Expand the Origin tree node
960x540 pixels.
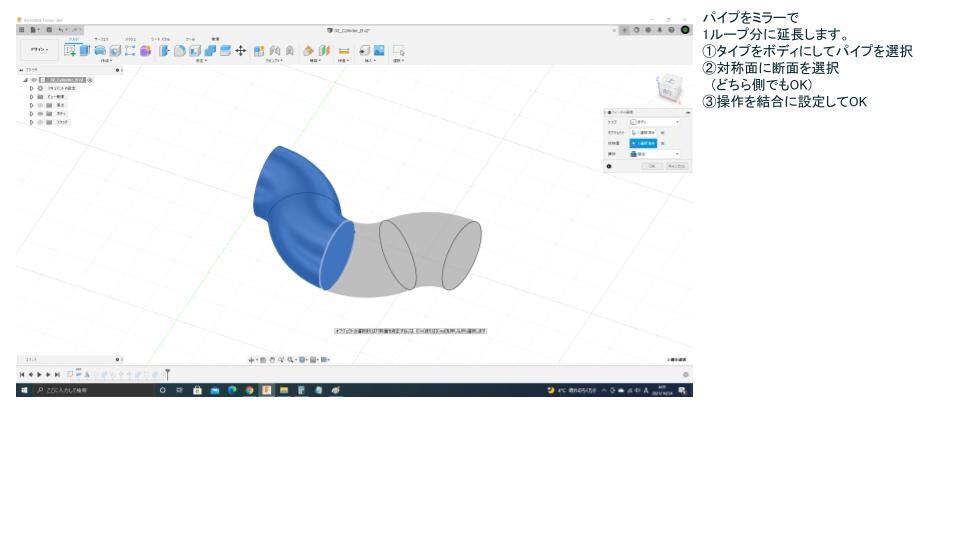click(32, 105)
